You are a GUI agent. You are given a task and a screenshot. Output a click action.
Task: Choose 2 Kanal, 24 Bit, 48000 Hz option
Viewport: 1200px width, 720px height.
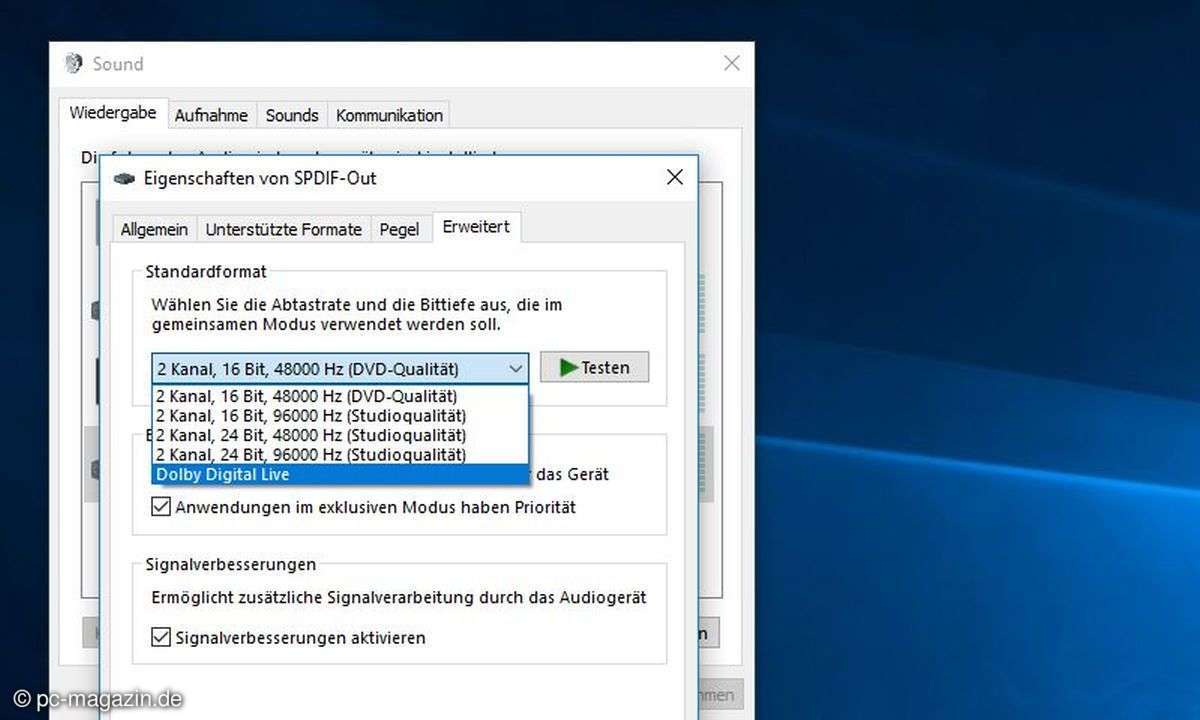[x=340, y=435]
